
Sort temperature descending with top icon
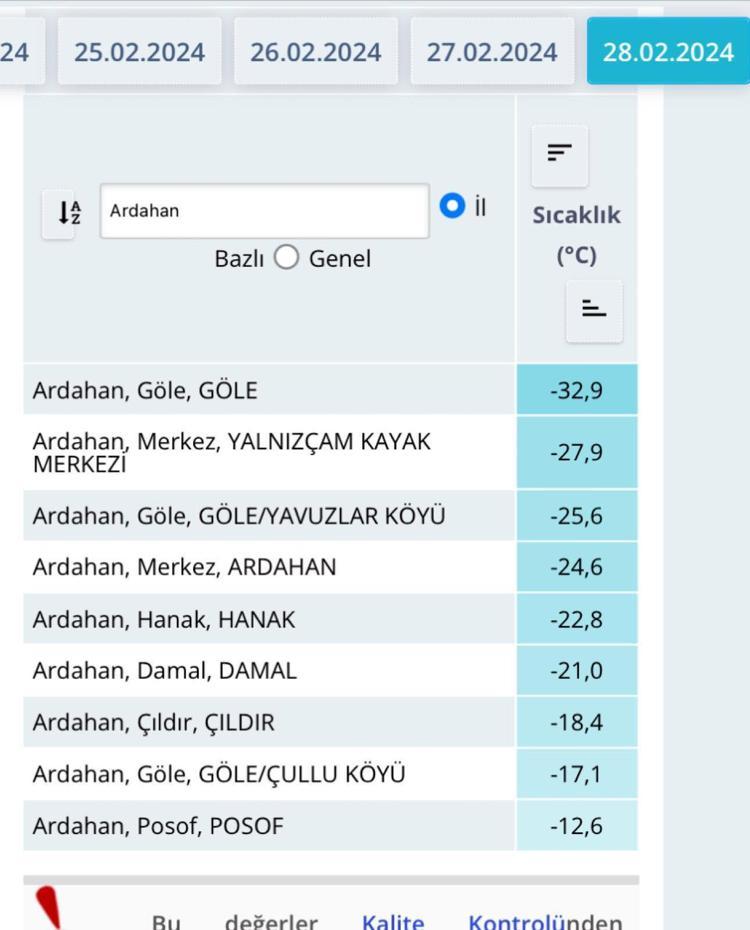(x=559, y=154)
